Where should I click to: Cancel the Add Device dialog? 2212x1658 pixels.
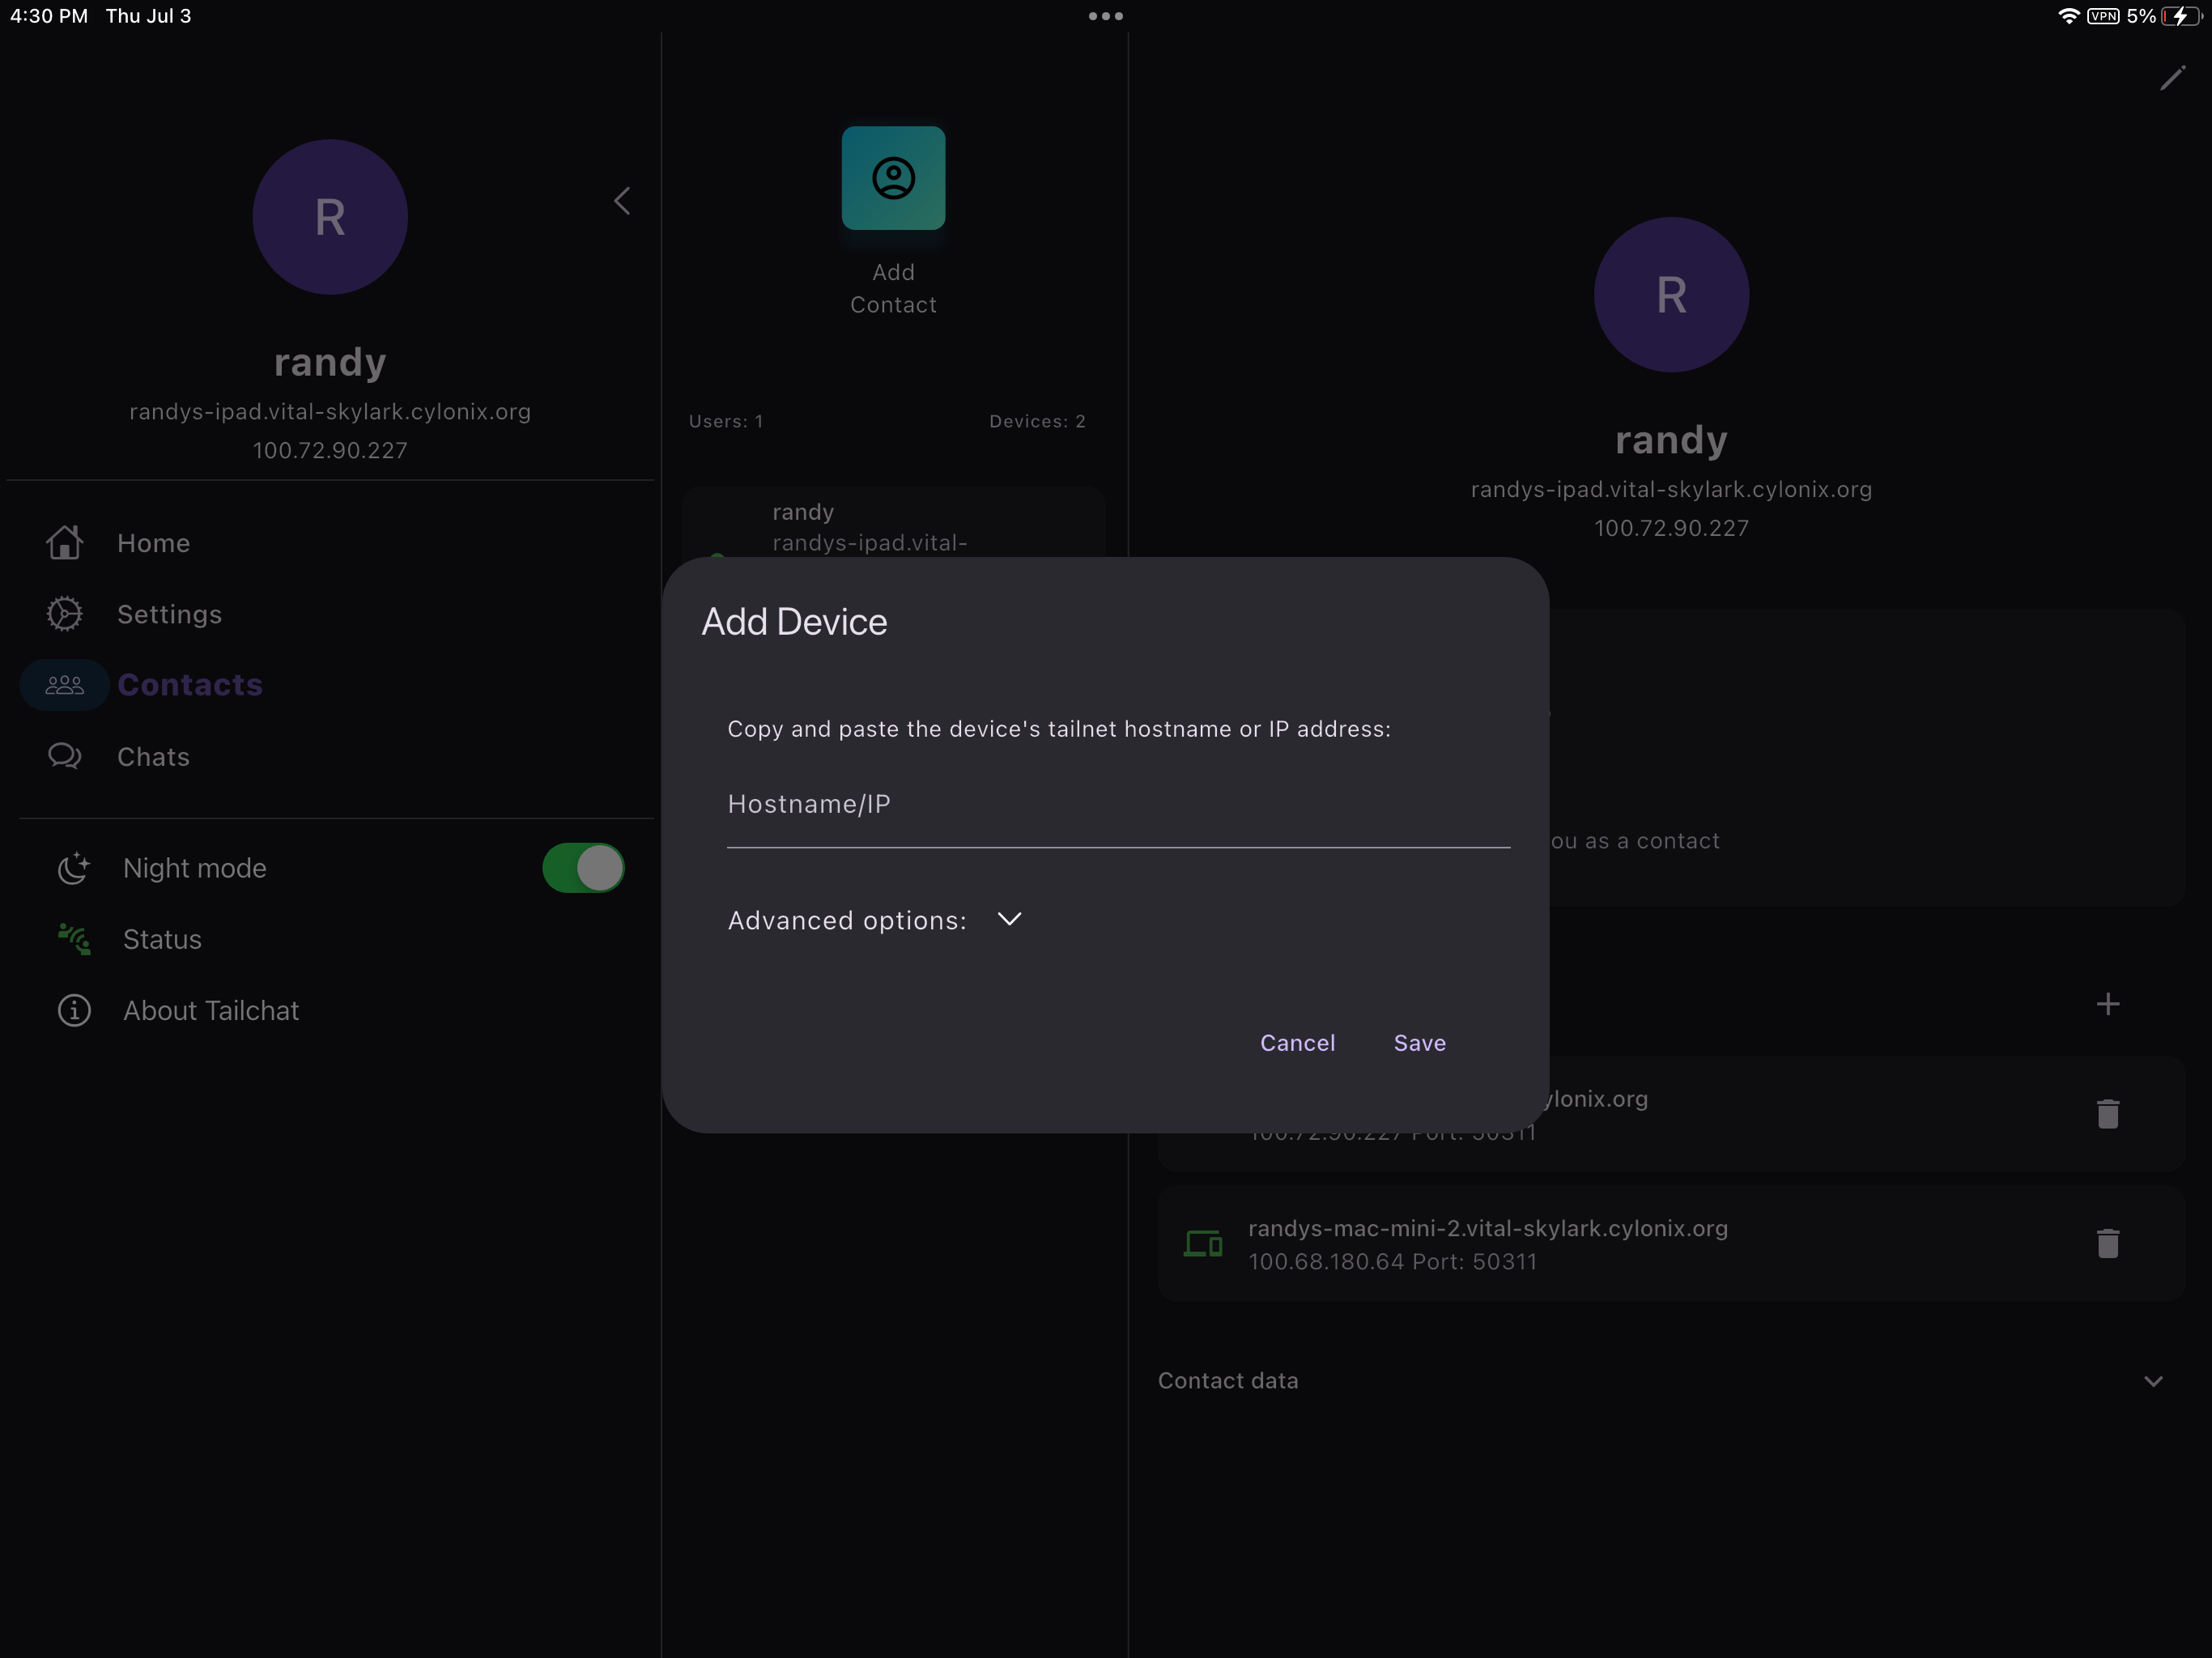pos(1297,1043)
